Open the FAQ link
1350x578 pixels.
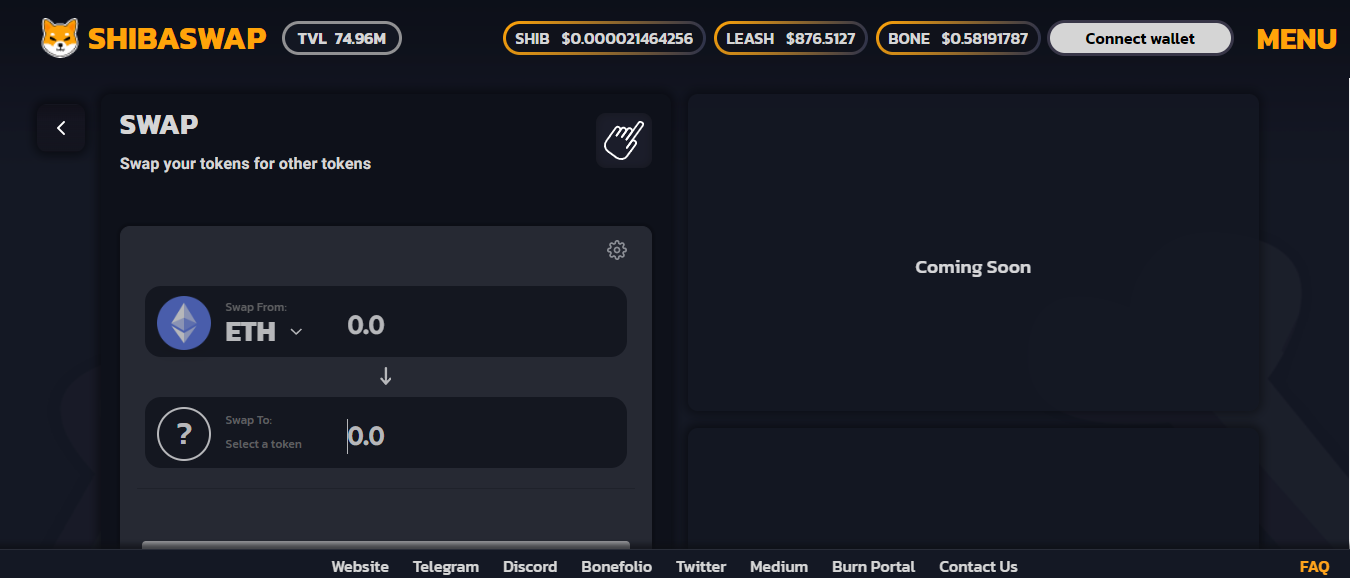1314,567
